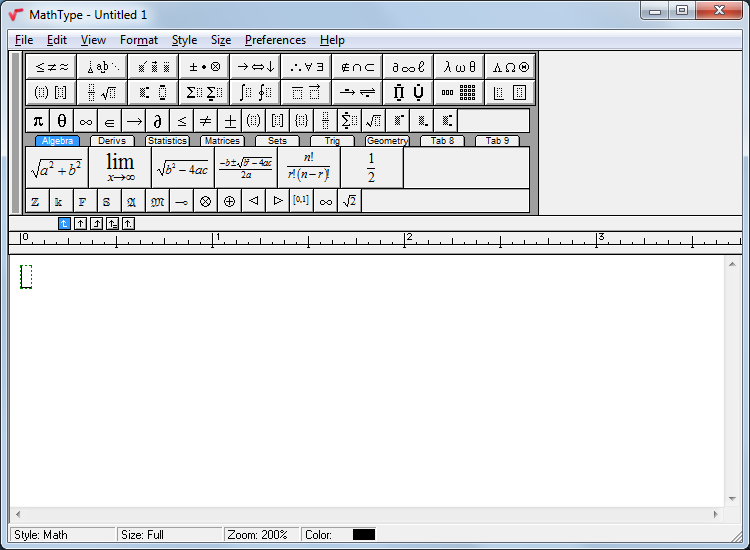This screenshot has width=750, height=550.
Task: Insert the theta symbol
Action: [x=62, y=121]
